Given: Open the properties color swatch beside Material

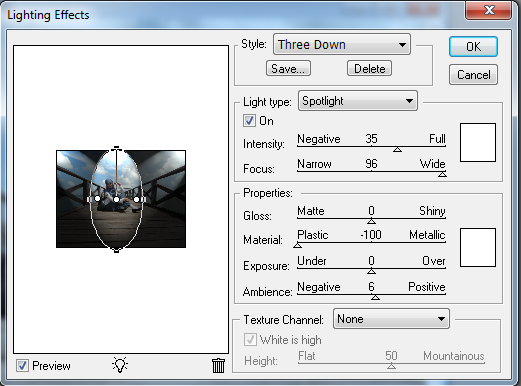Looking at the screenshot, I should (478, 247).
